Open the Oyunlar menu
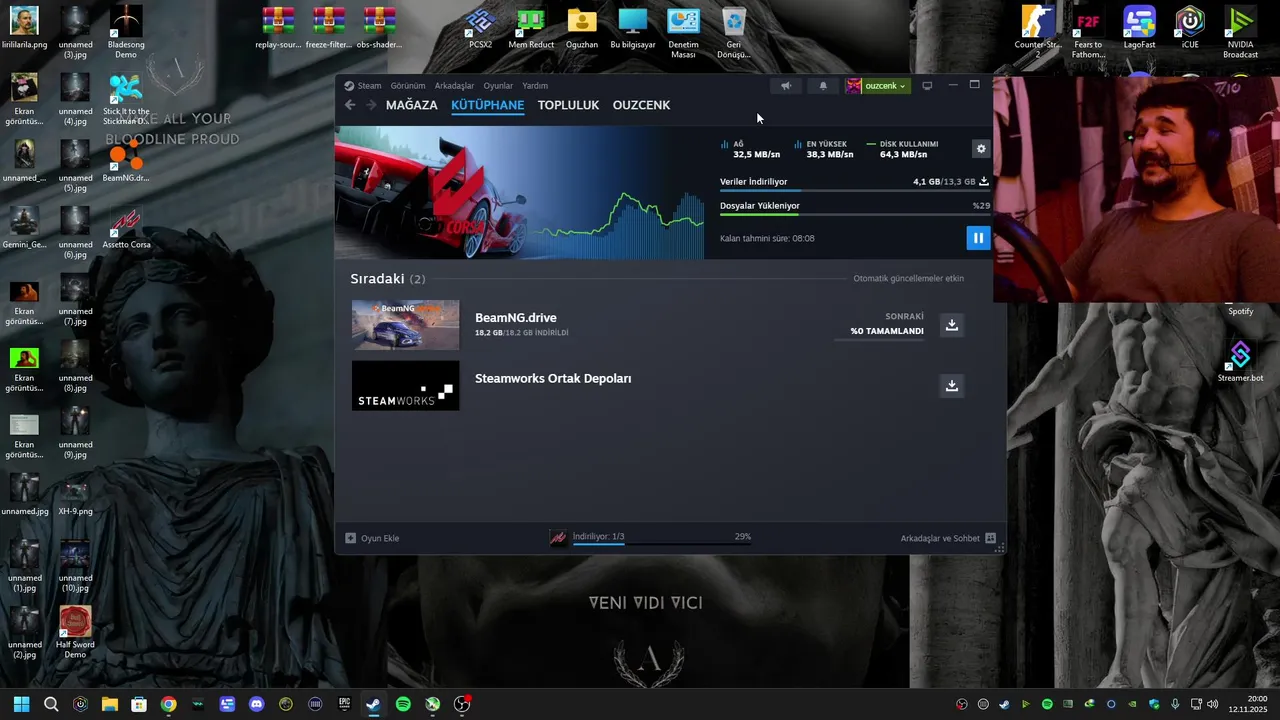Viewport: 1280px width, 720px height. (x=498, y=86)
